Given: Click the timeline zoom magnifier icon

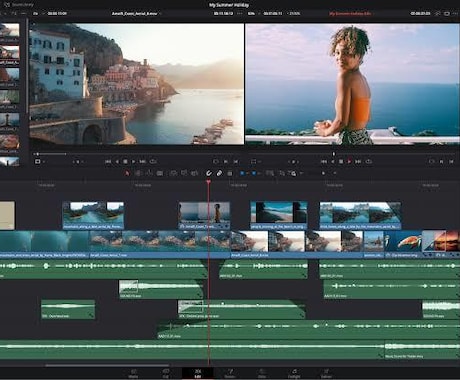Looking at the screenshot, I should click(293, 173).
